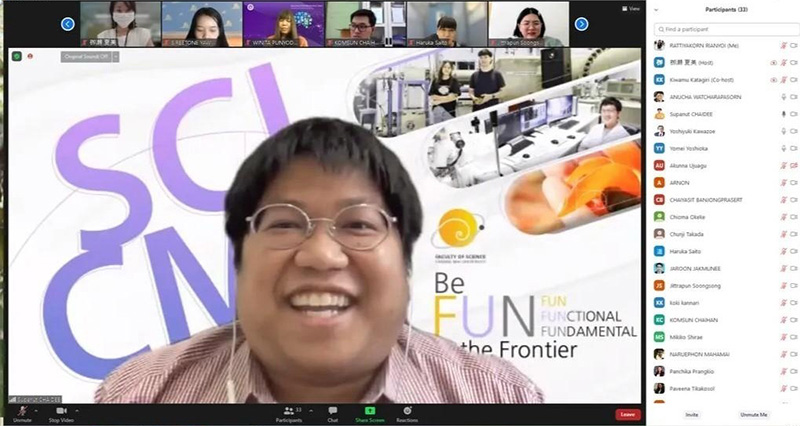Show next video thumbnails with right arrow

tap(582, 24)
